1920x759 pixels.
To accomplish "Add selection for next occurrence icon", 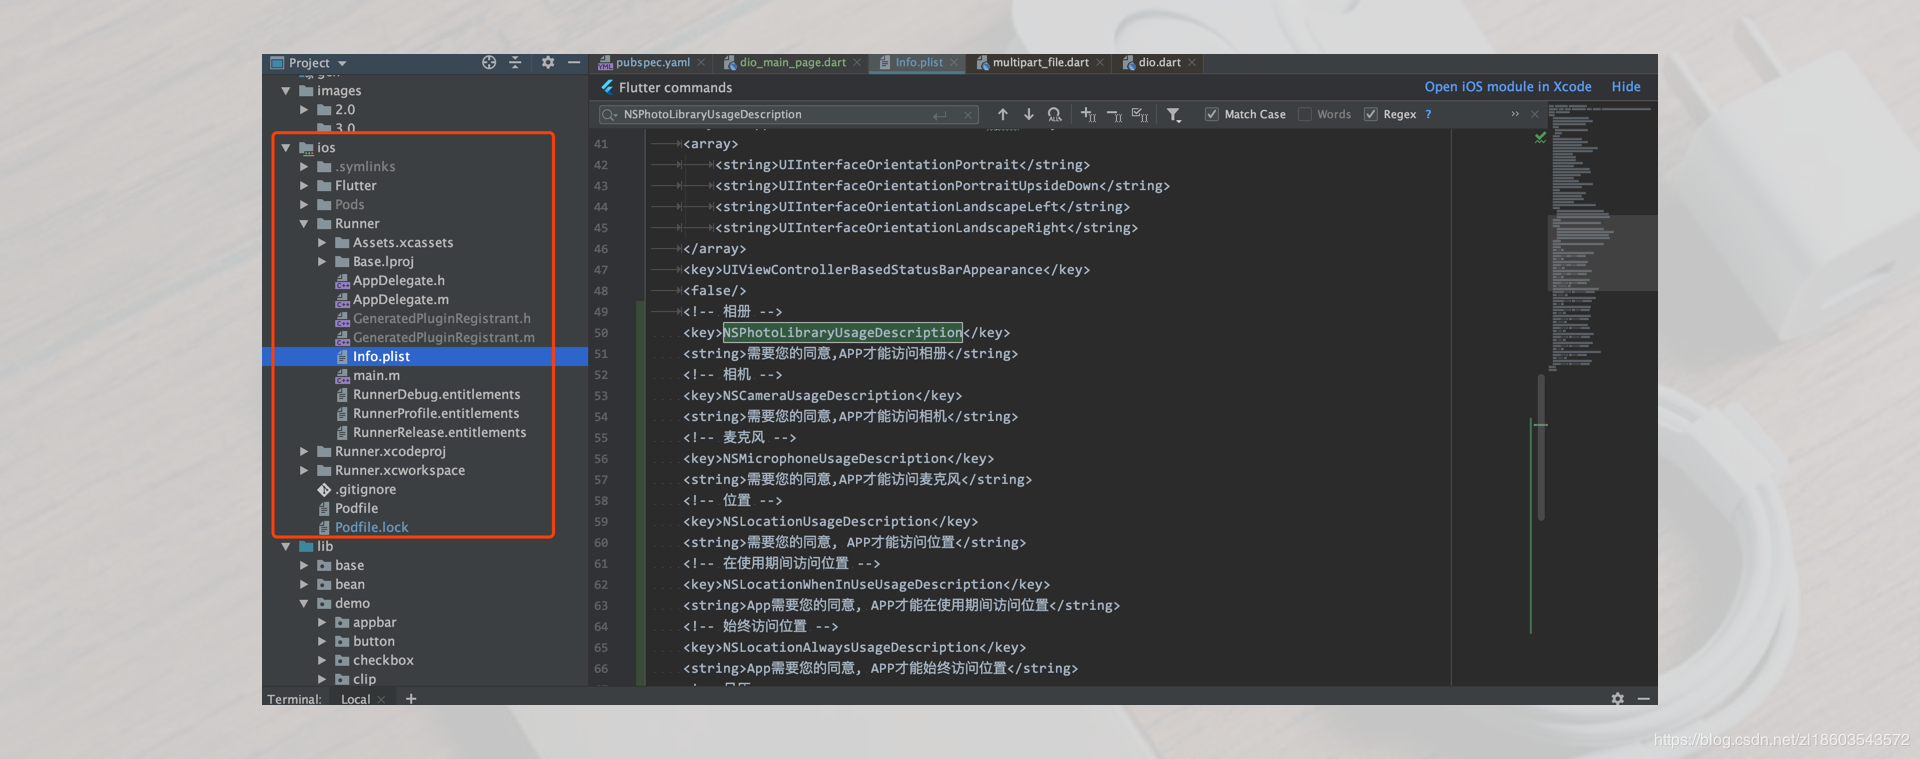I will point(1088,114).
